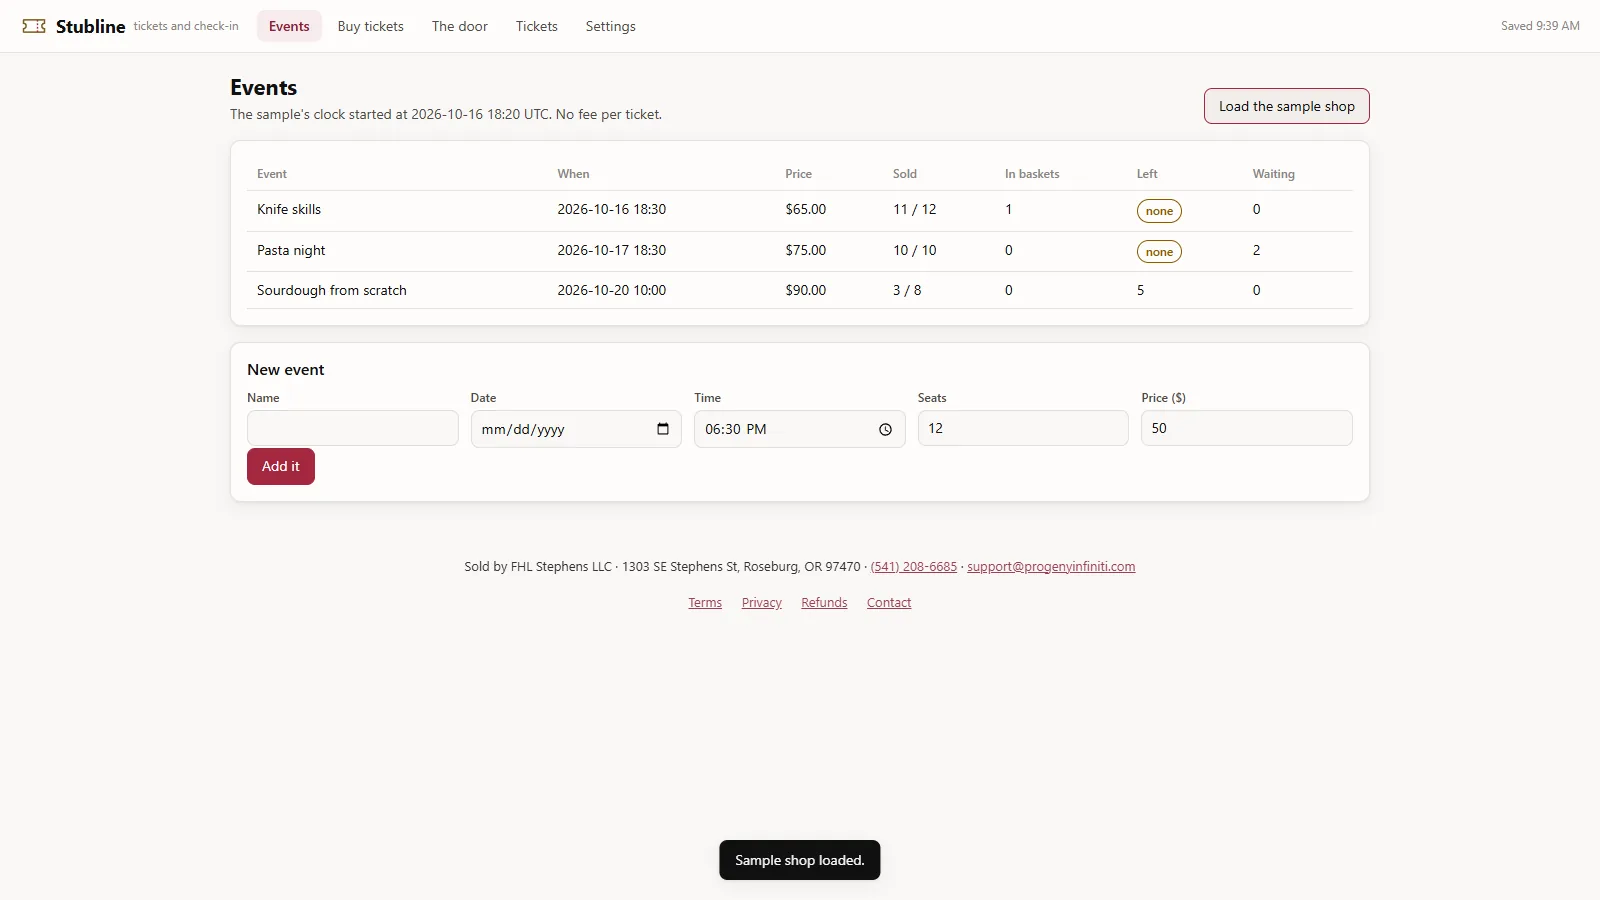Open the Refunds footer link
Screen dimensions: 1600x900
tap(824, 603)
